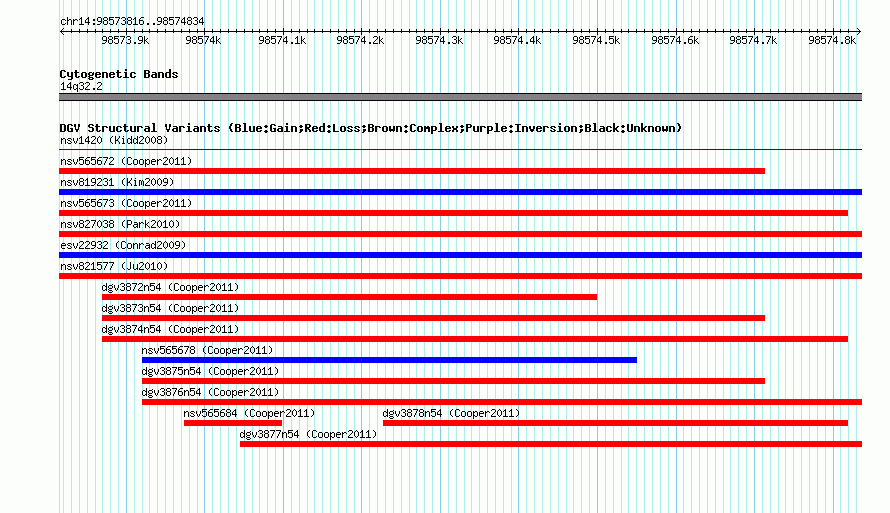This screenshot has width=890, height=513.
Task: Click the 14q32.2 cytogenetic band bar
Action: [460, 97]
